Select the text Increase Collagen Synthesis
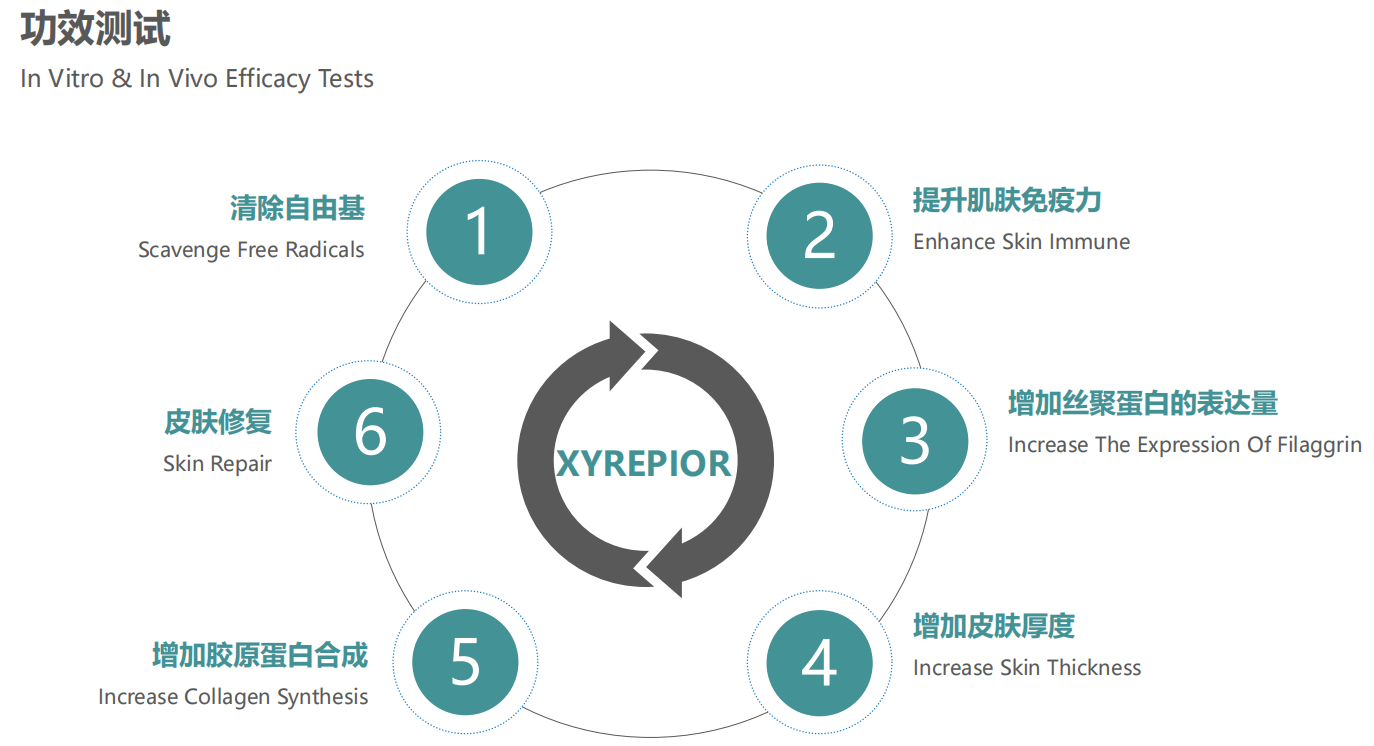The image size is (1374, 746). click(x=233, y=697)
